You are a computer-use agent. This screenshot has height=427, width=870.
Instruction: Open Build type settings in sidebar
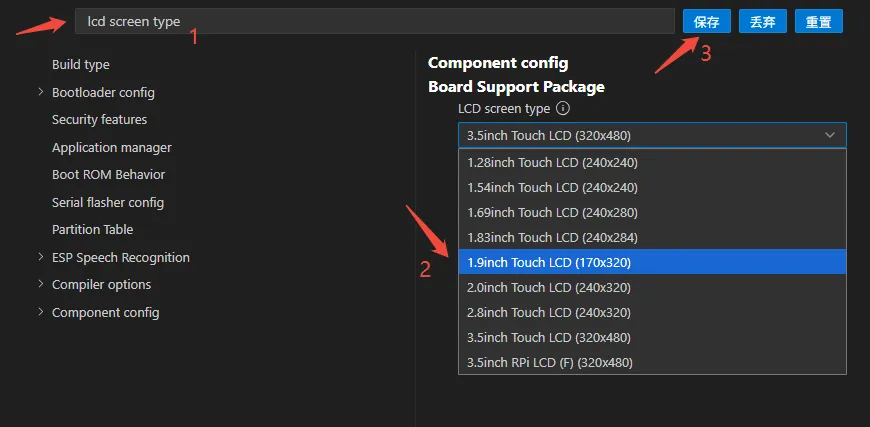[81, 65]
